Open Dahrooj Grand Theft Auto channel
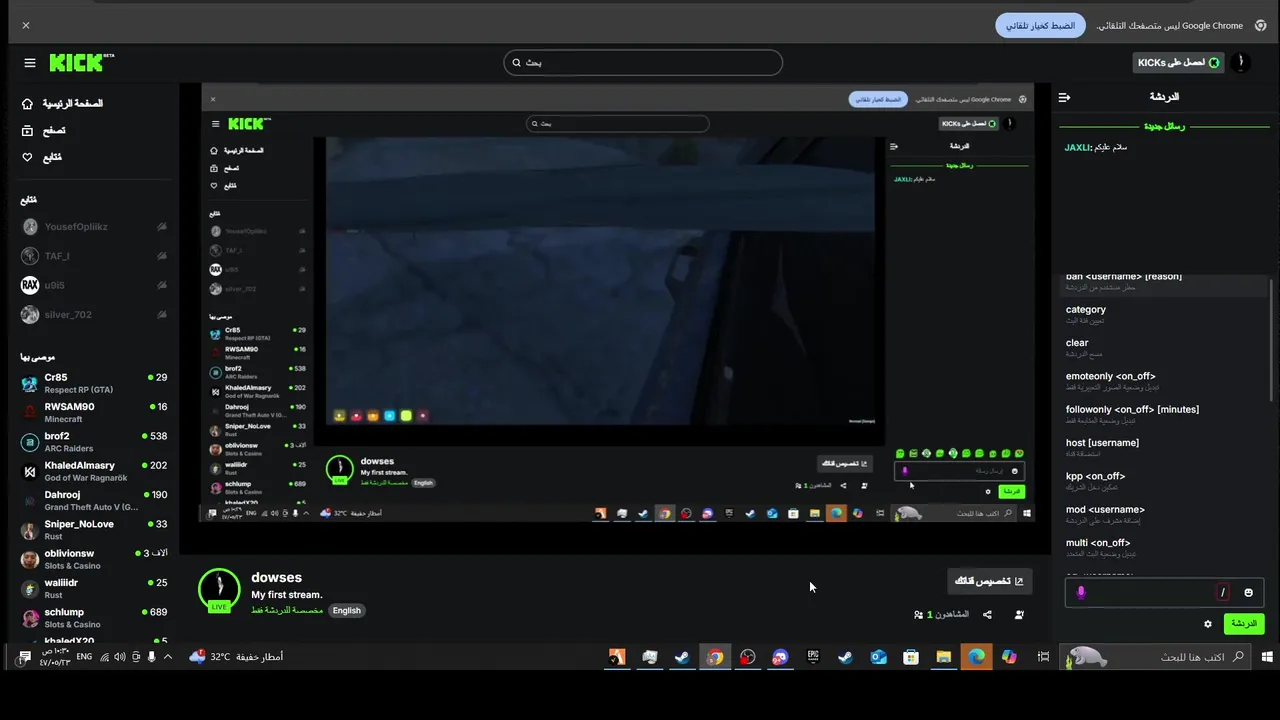Viewport: 1280px width, 720px height. [94, 501]
